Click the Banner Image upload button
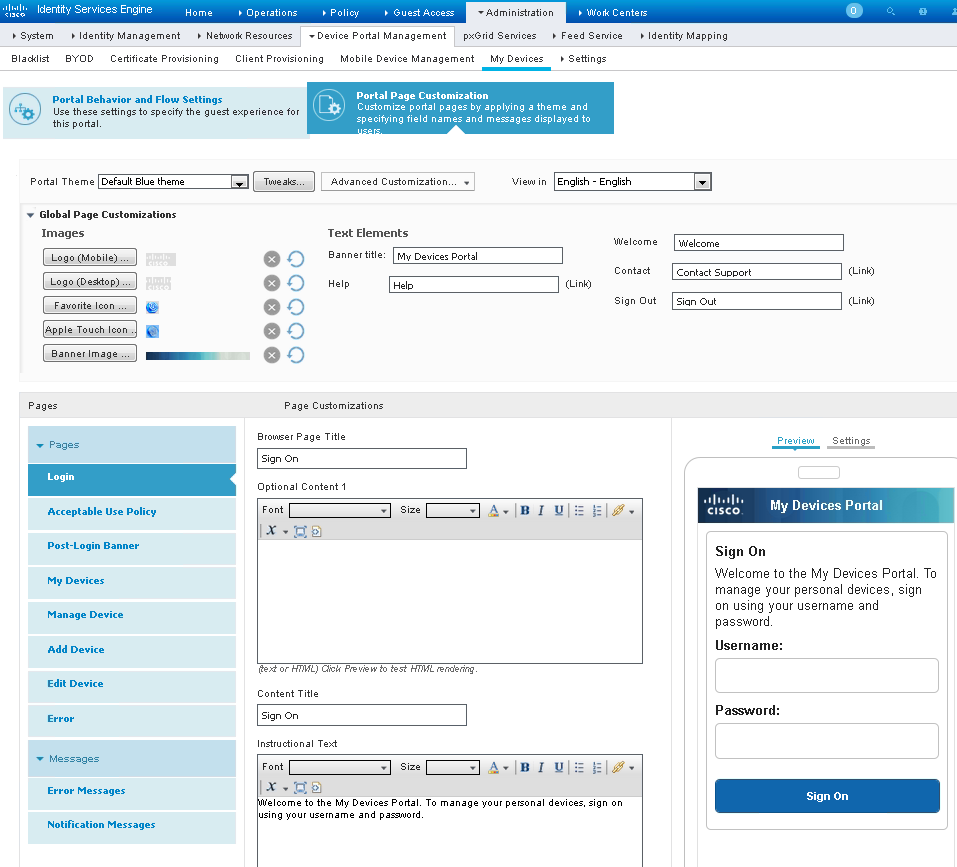 tap(90, 354)
